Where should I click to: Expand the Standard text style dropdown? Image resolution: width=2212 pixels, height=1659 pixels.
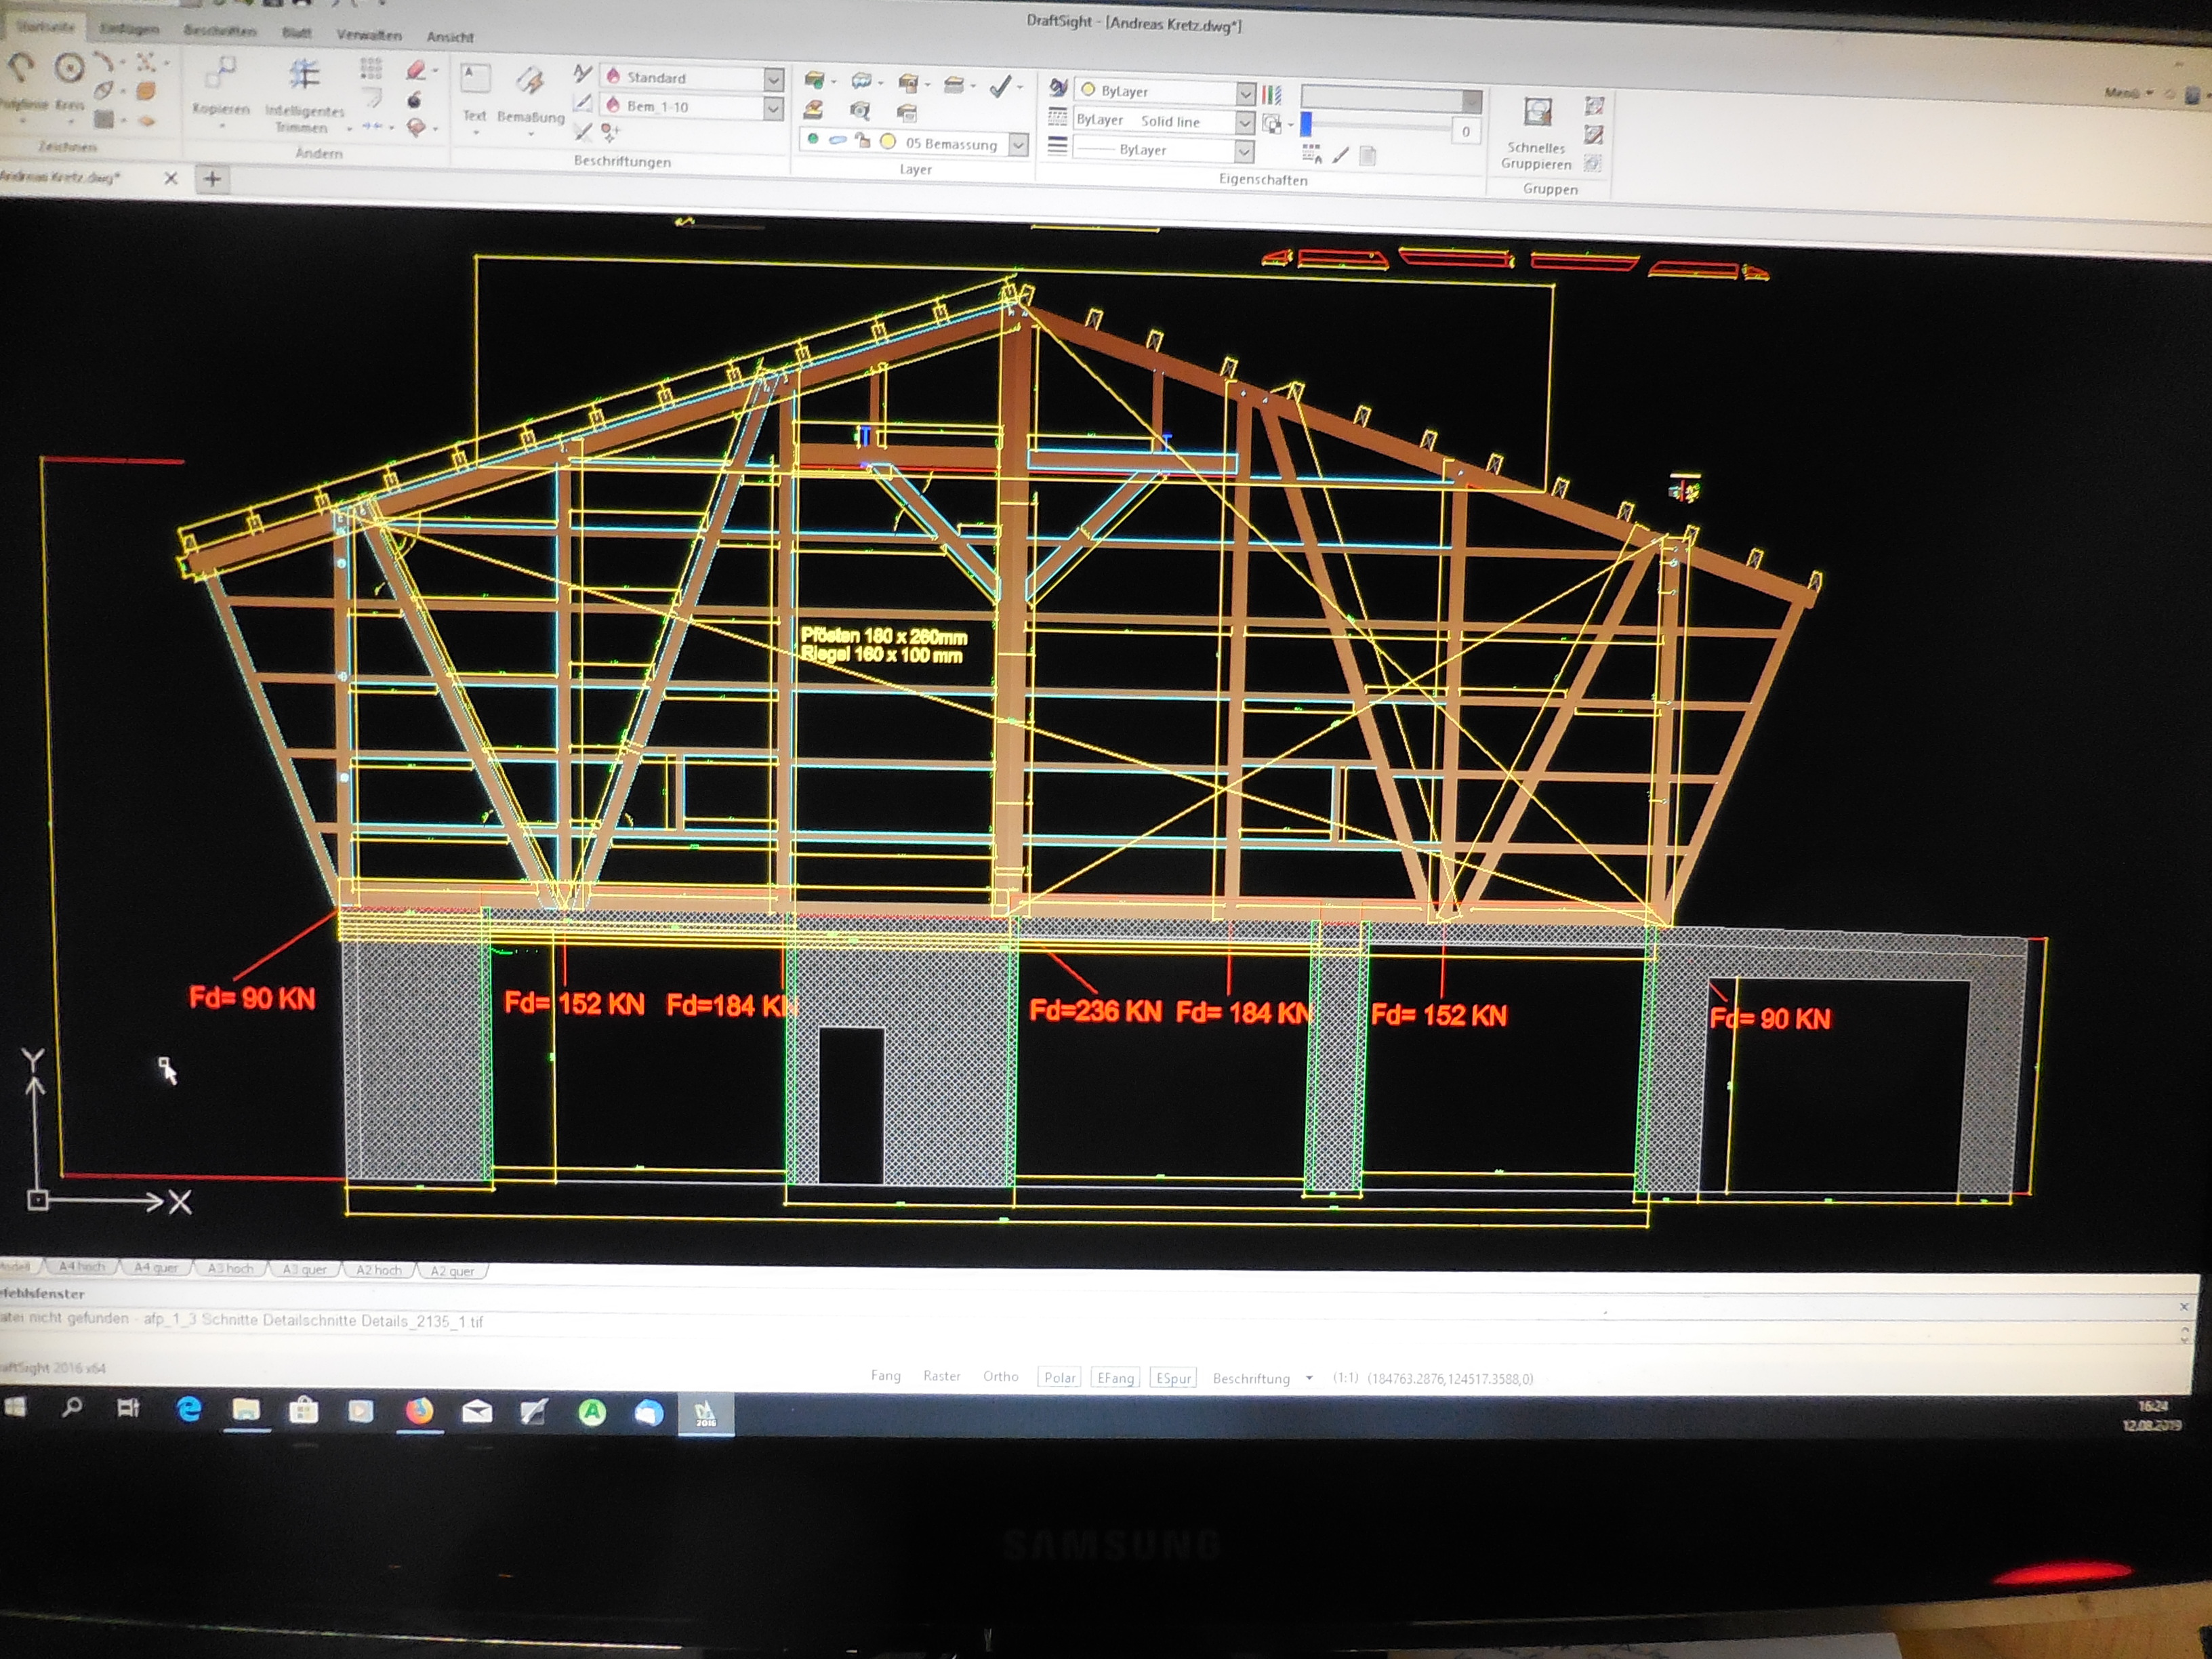(x=773, y=79)
